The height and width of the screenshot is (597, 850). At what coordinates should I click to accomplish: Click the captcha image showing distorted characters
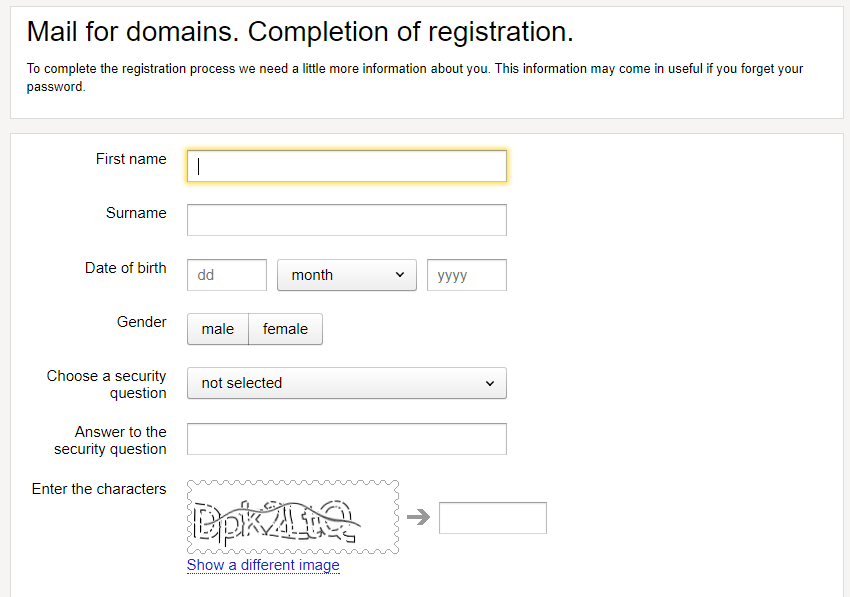293,517
